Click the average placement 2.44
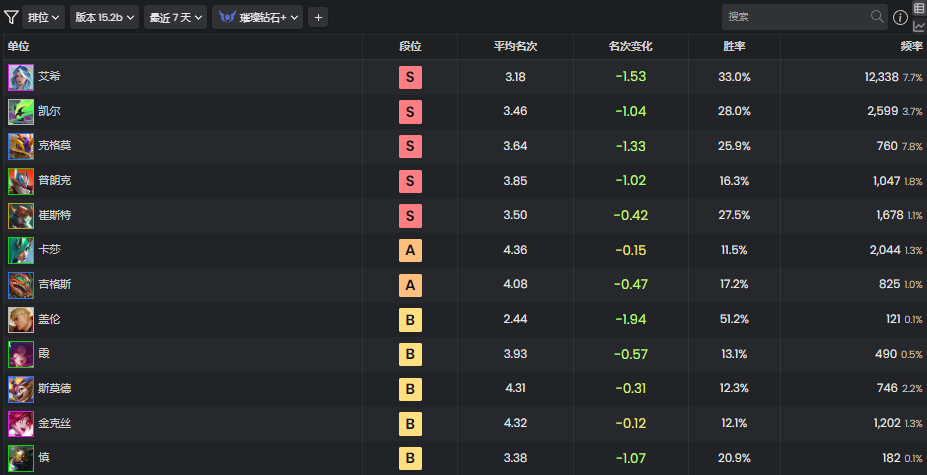Viewport: 927px width, 475px height. pyautogui.click(x=516, y=319)
